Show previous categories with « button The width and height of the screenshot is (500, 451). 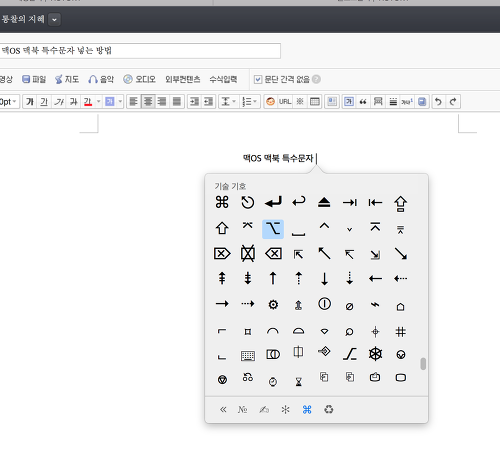pos(223,409)
